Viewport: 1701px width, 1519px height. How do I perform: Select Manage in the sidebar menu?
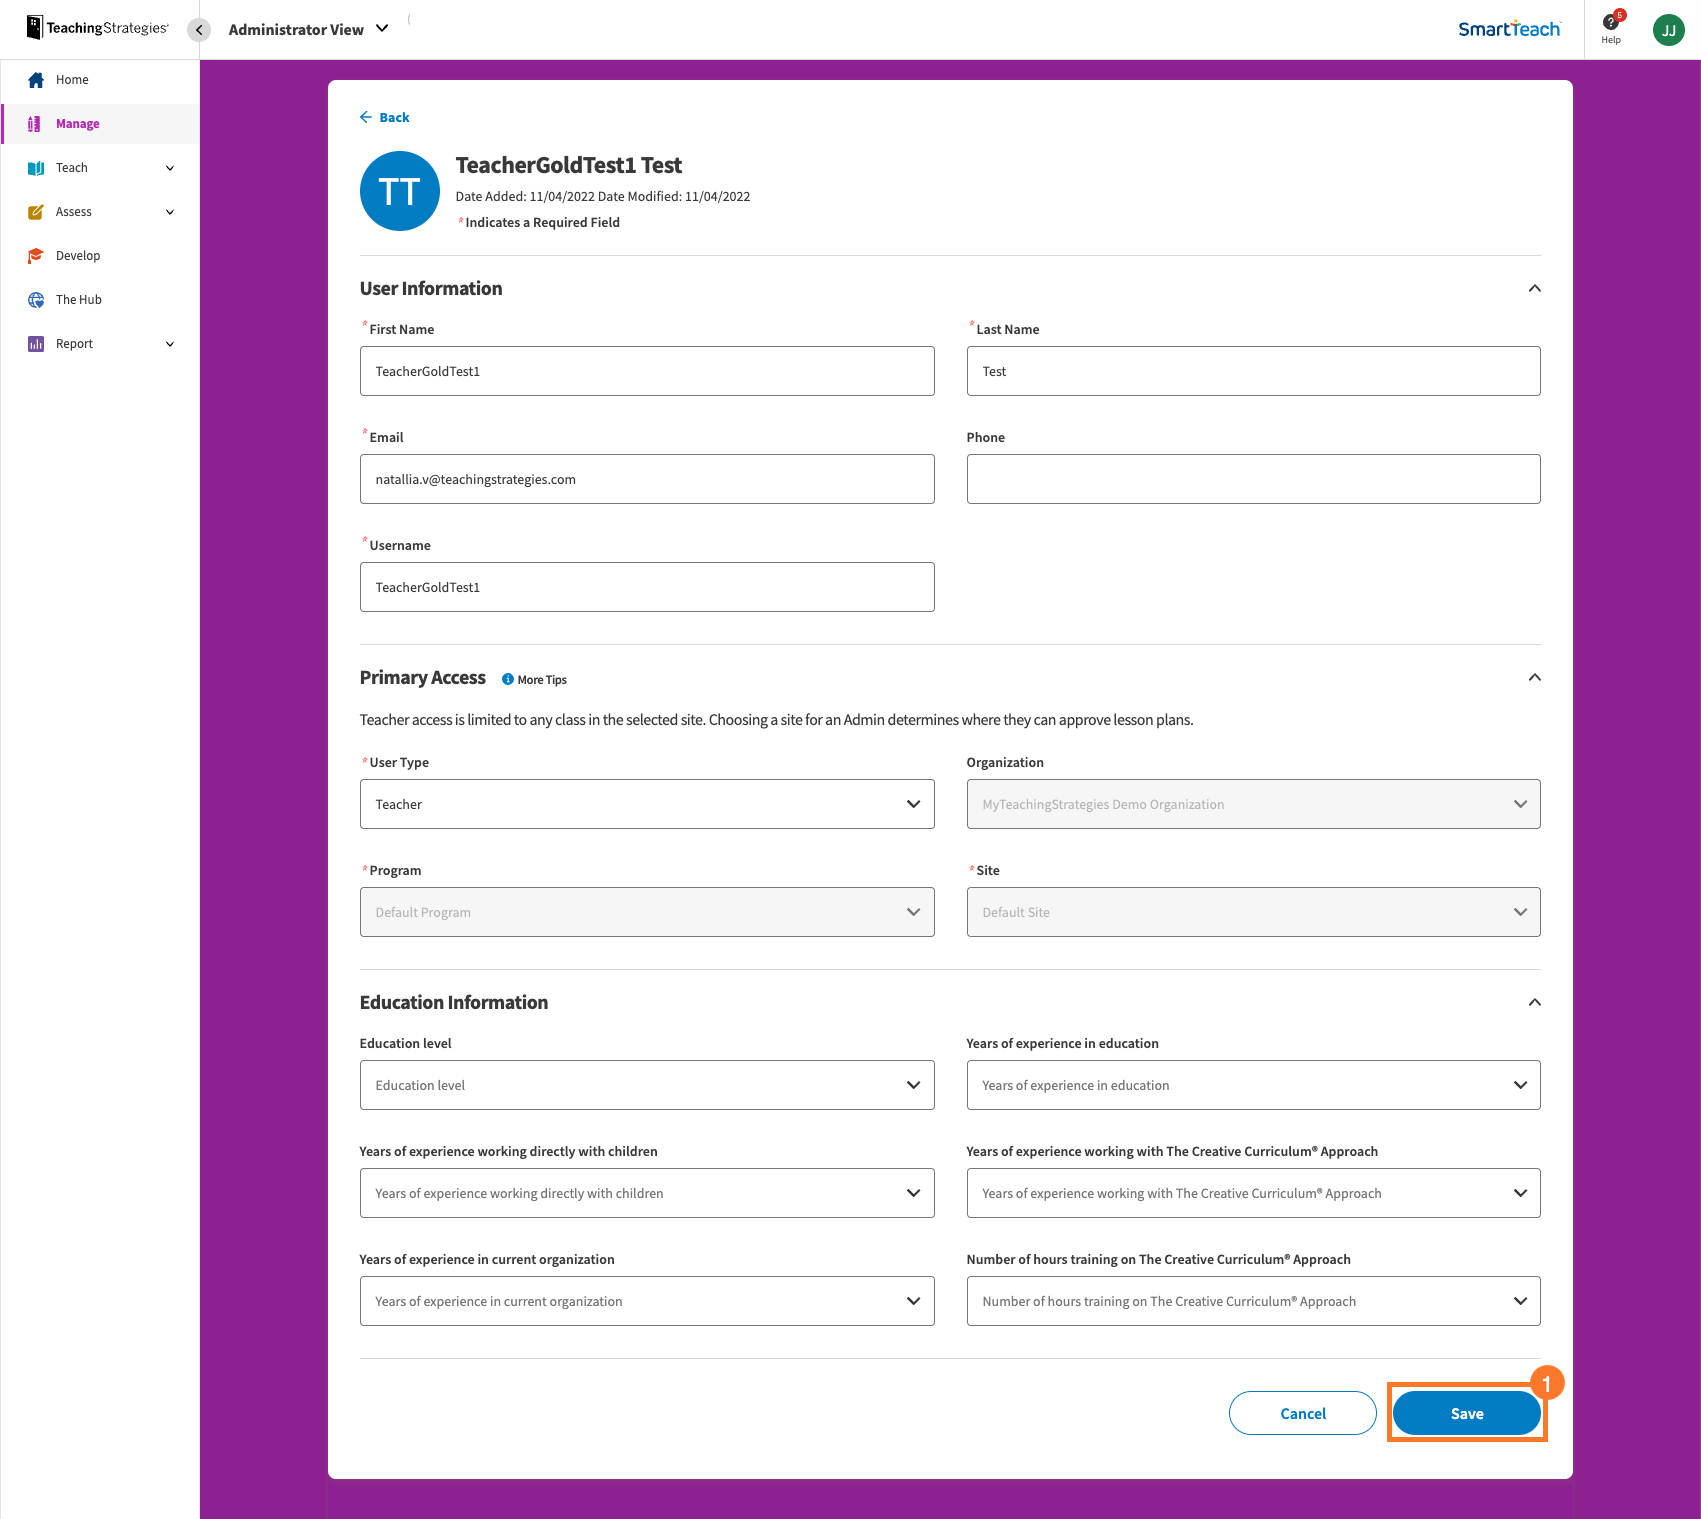coord(77,123)
